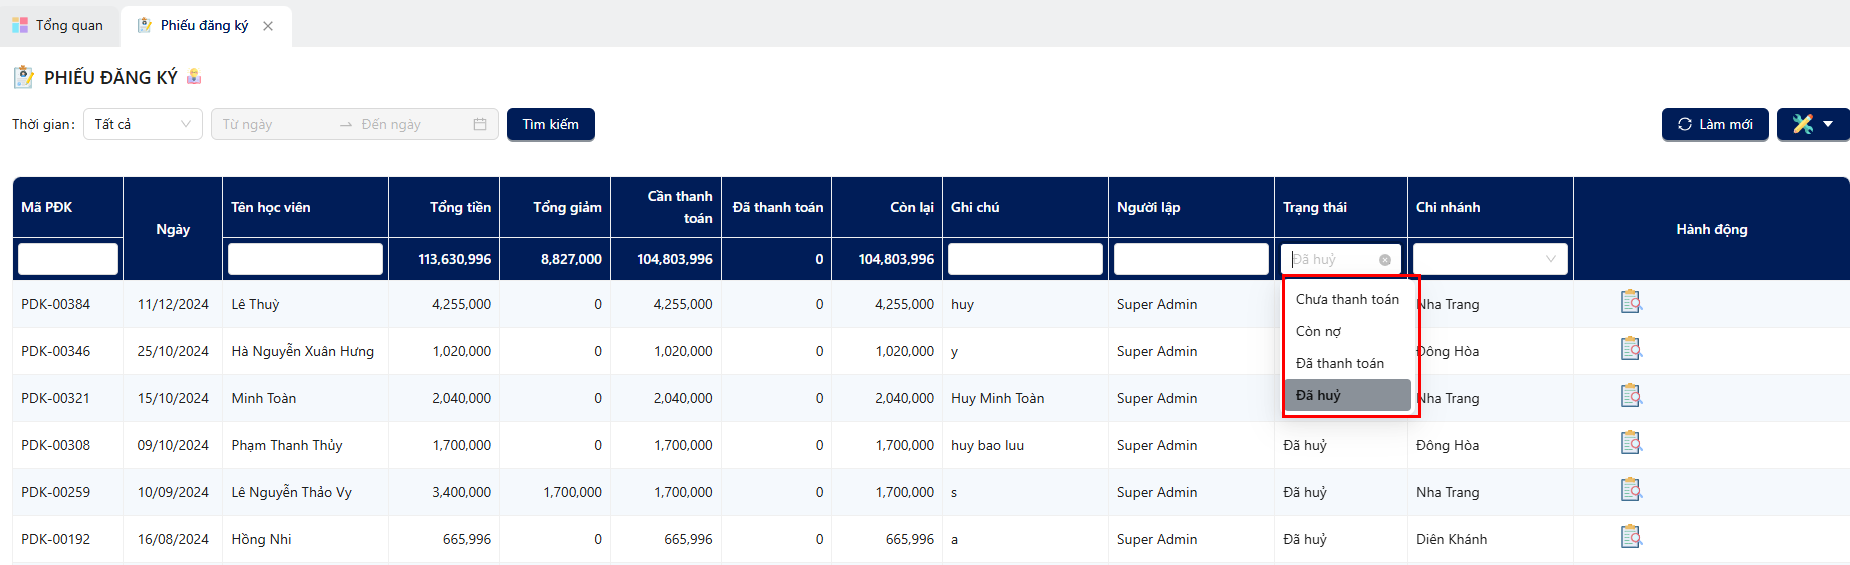
Task: Click the Đã thanh toán column header
Action: (x=777, y=207)
